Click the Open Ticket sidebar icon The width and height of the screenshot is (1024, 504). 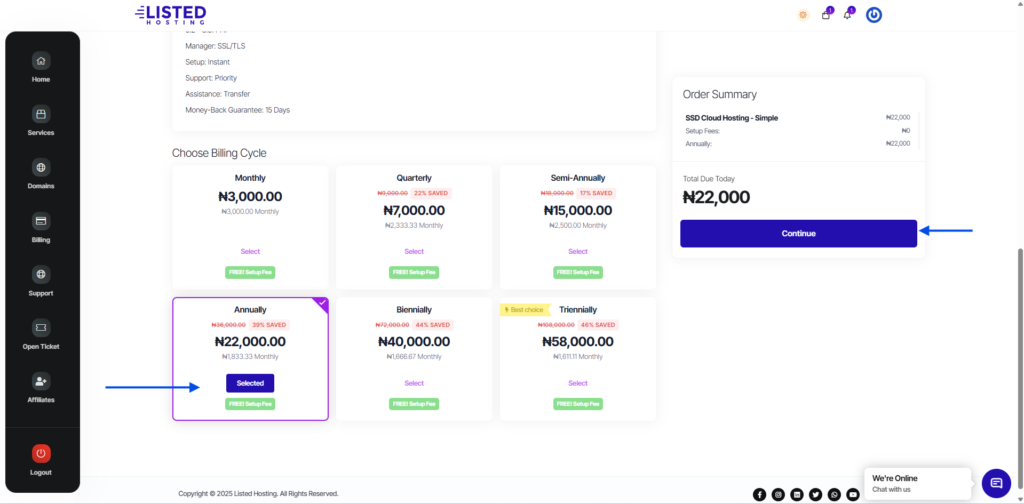pyautogui.click(x=41, y=328)
